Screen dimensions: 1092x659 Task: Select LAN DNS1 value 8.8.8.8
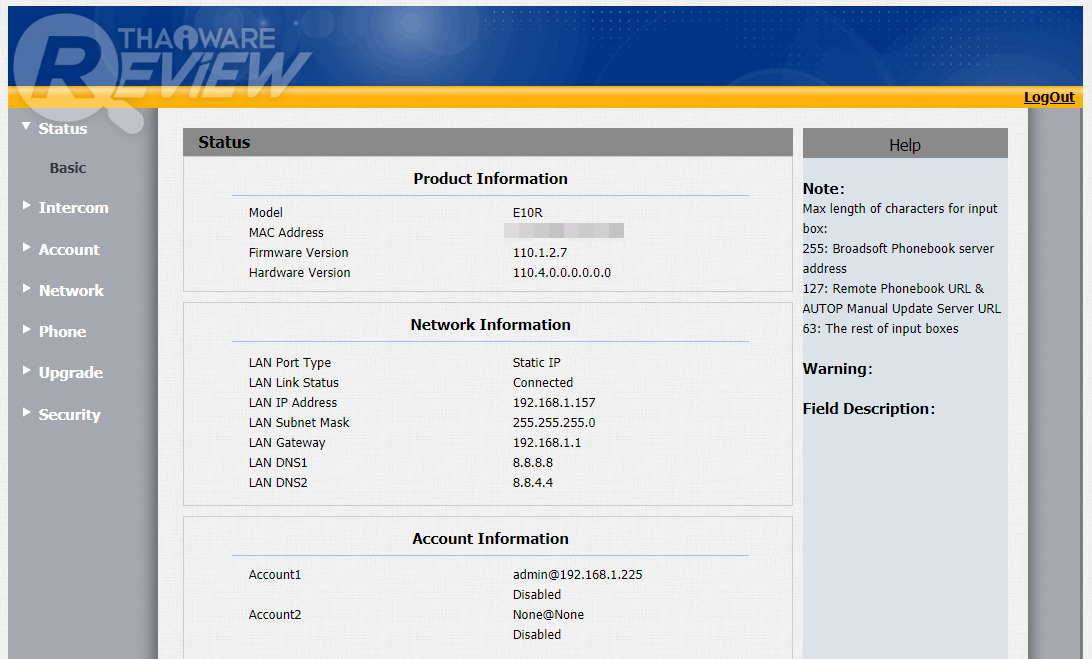click(533, 463)
